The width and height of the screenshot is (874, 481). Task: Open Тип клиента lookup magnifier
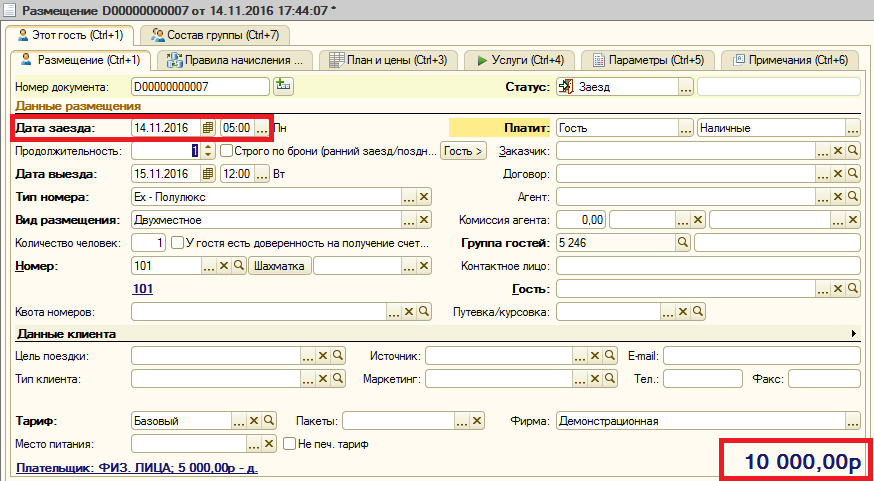[338, 378]
